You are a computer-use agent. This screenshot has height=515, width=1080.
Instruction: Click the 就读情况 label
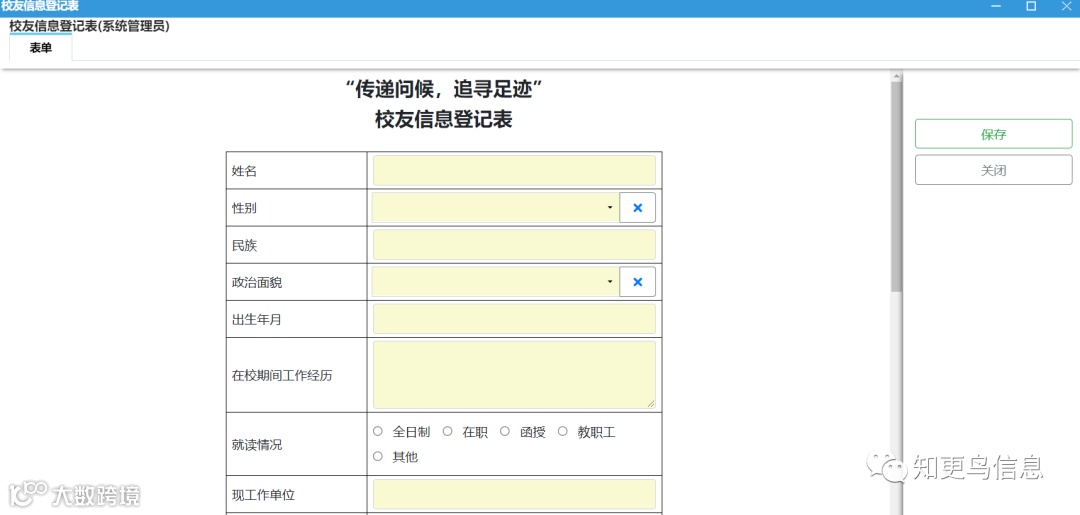pos(257,444)
